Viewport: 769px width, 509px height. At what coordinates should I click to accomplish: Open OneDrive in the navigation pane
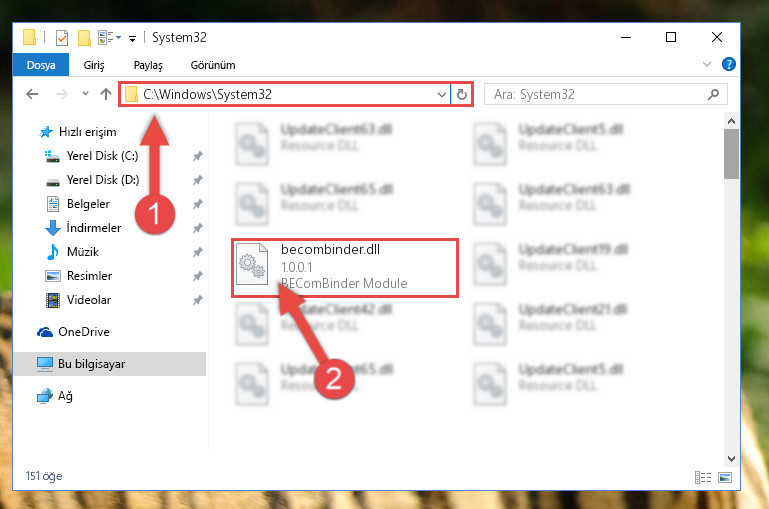pyautogui.click(x=84, y=332)
